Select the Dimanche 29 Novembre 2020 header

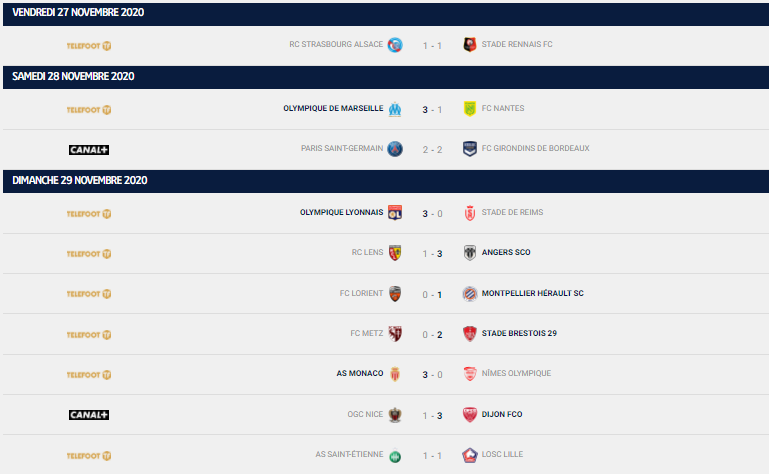coord(386,181)
